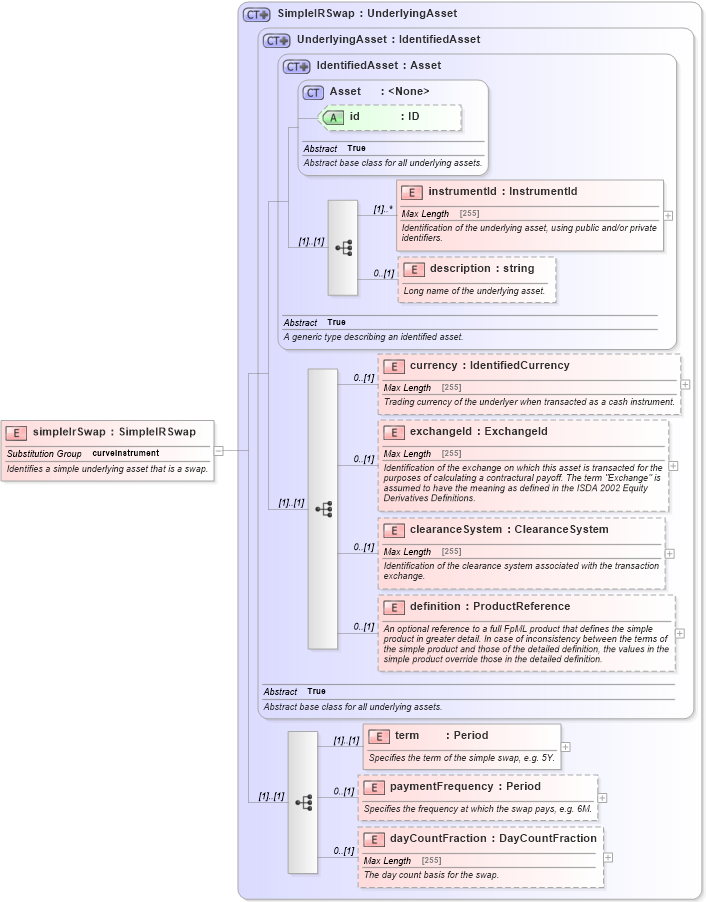Click the description : string label

point(482,269)
